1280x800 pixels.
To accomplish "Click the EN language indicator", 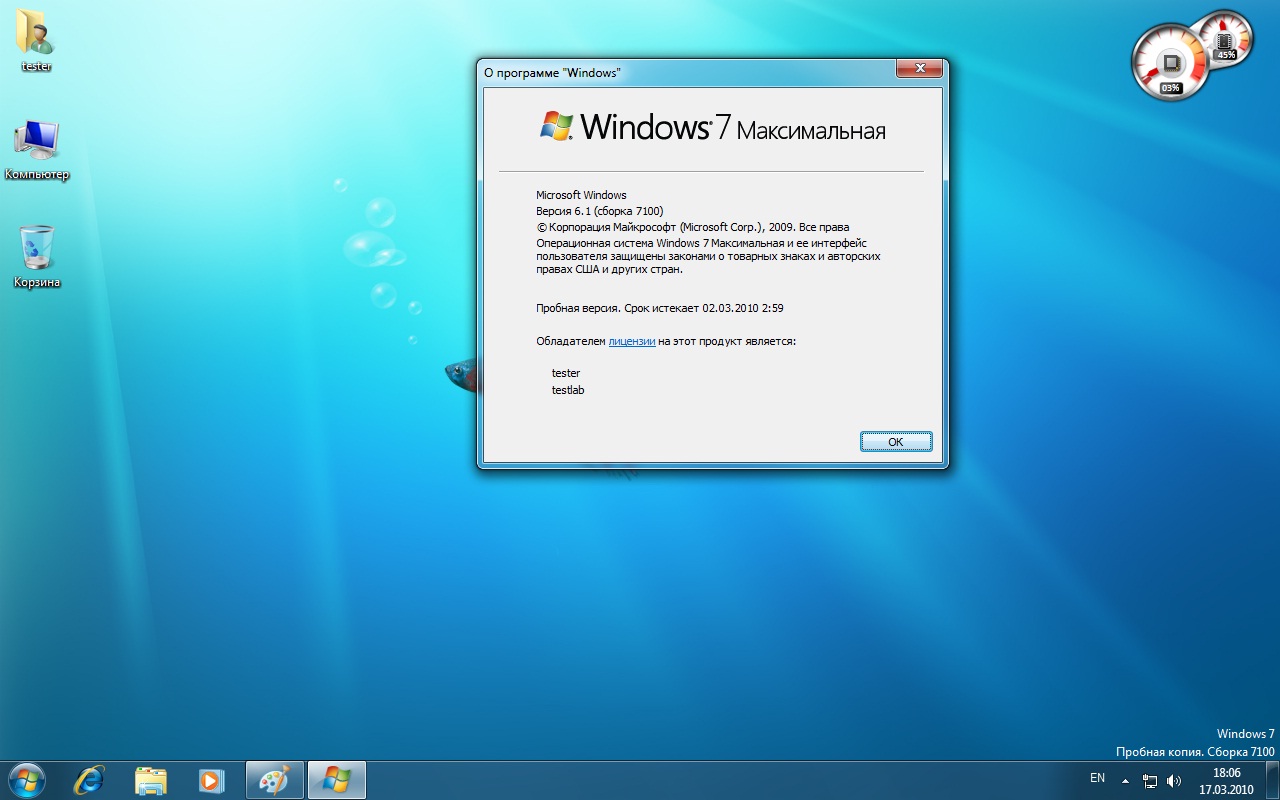I will coord(1097,778).
